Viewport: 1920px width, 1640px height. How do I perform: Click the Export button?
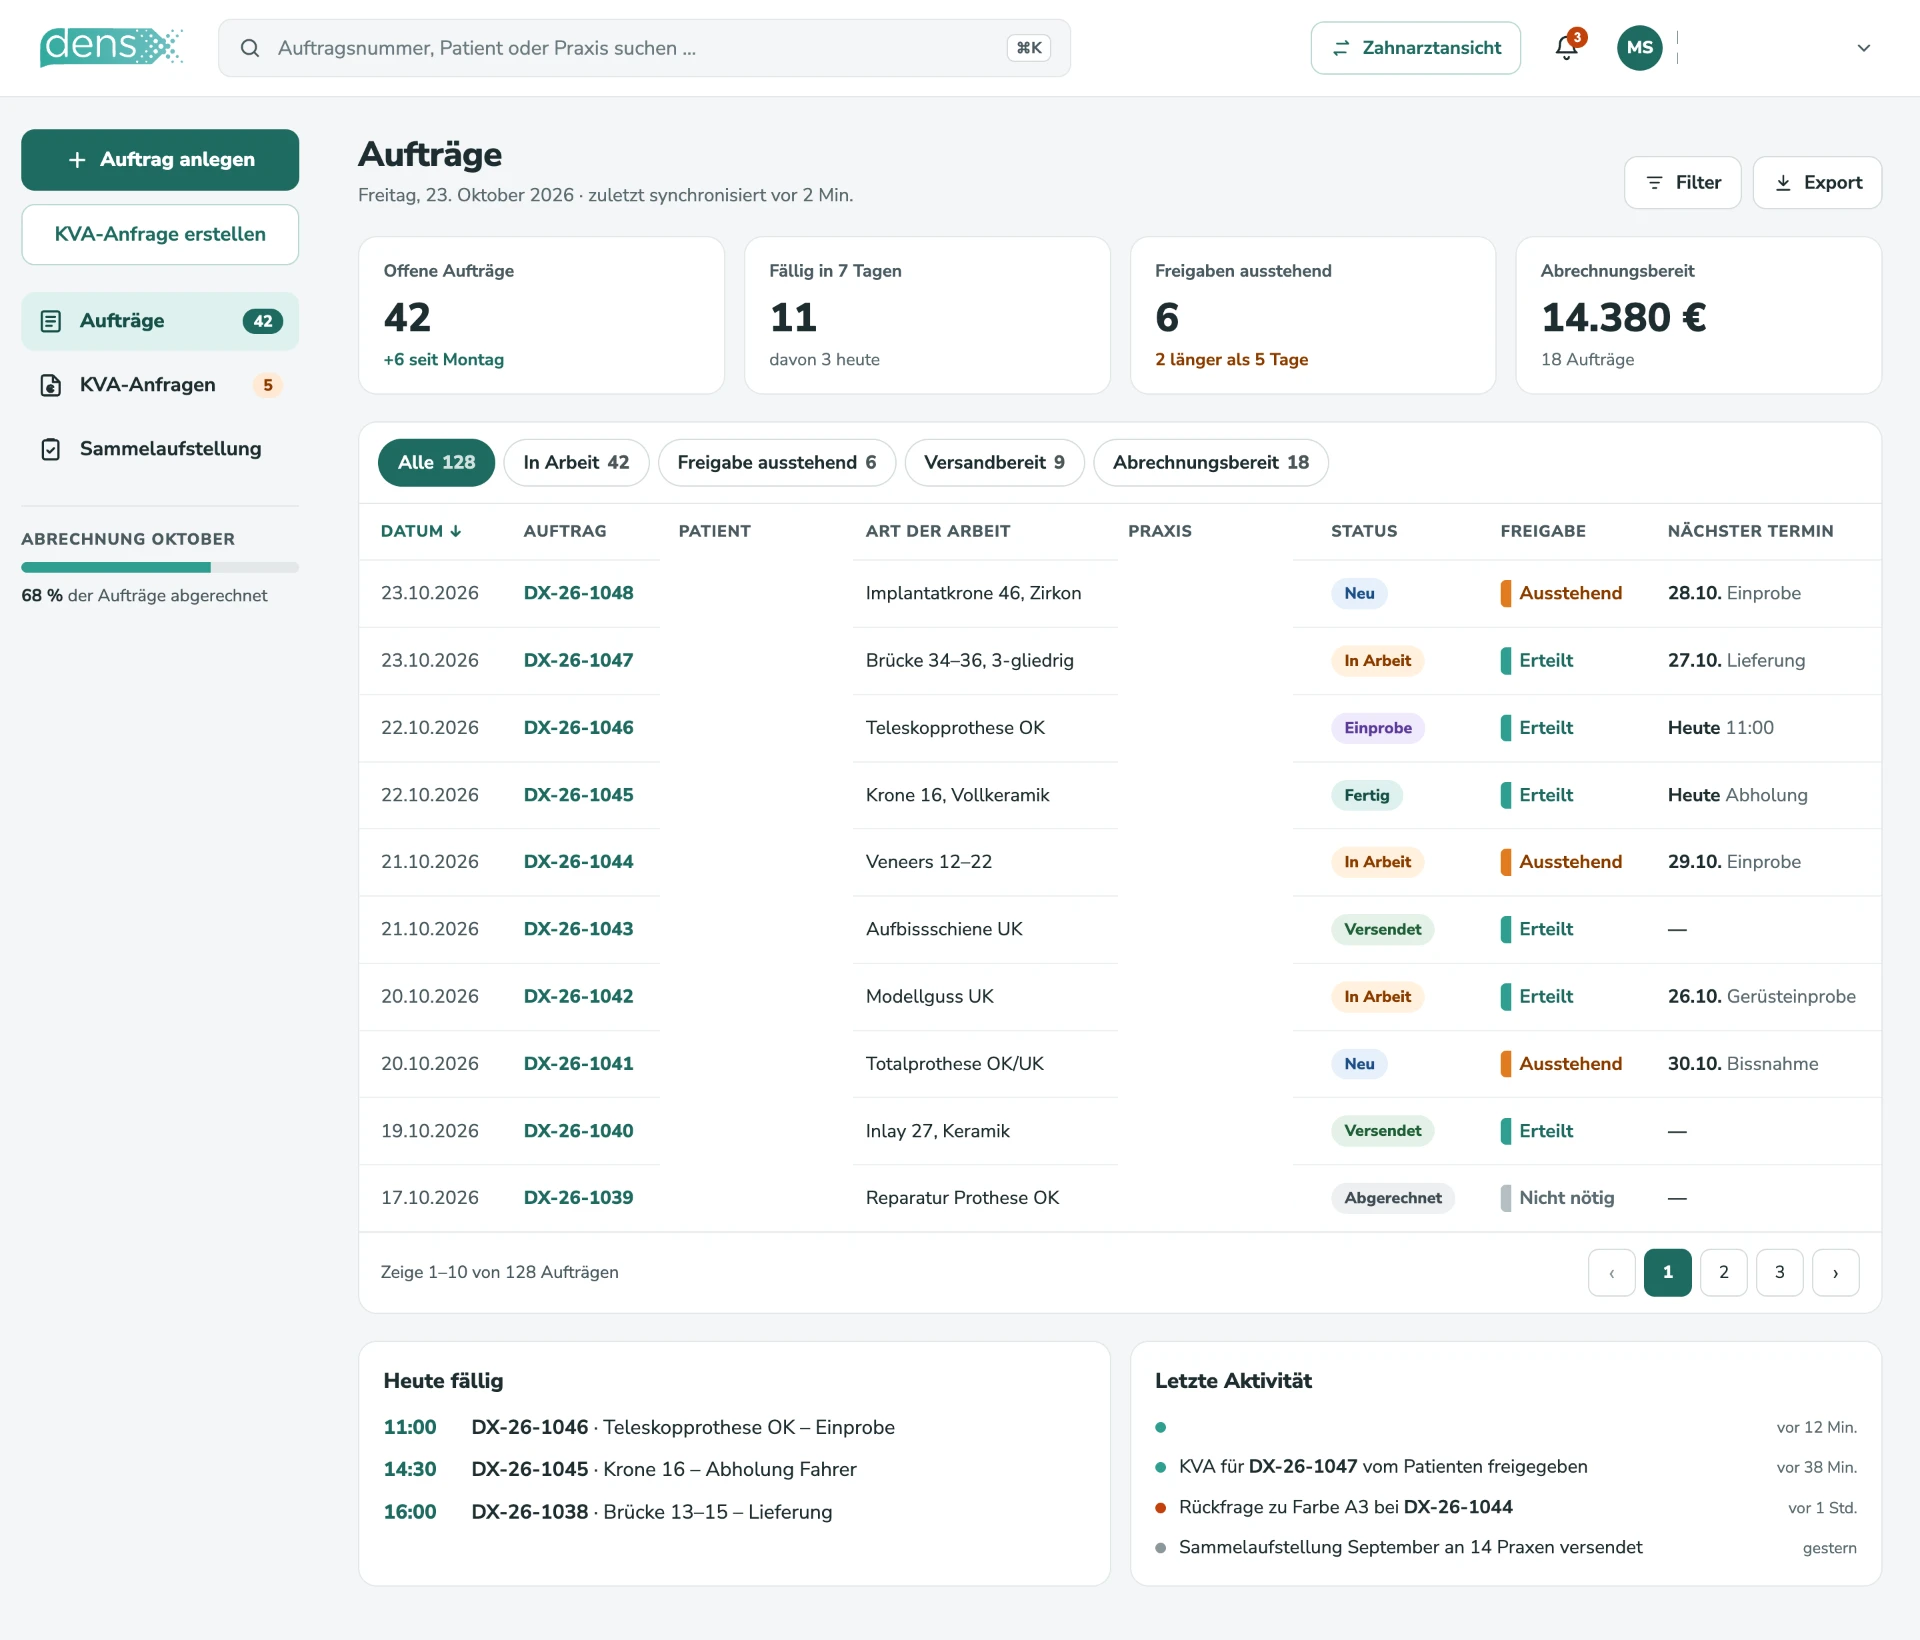[1817, 183]
